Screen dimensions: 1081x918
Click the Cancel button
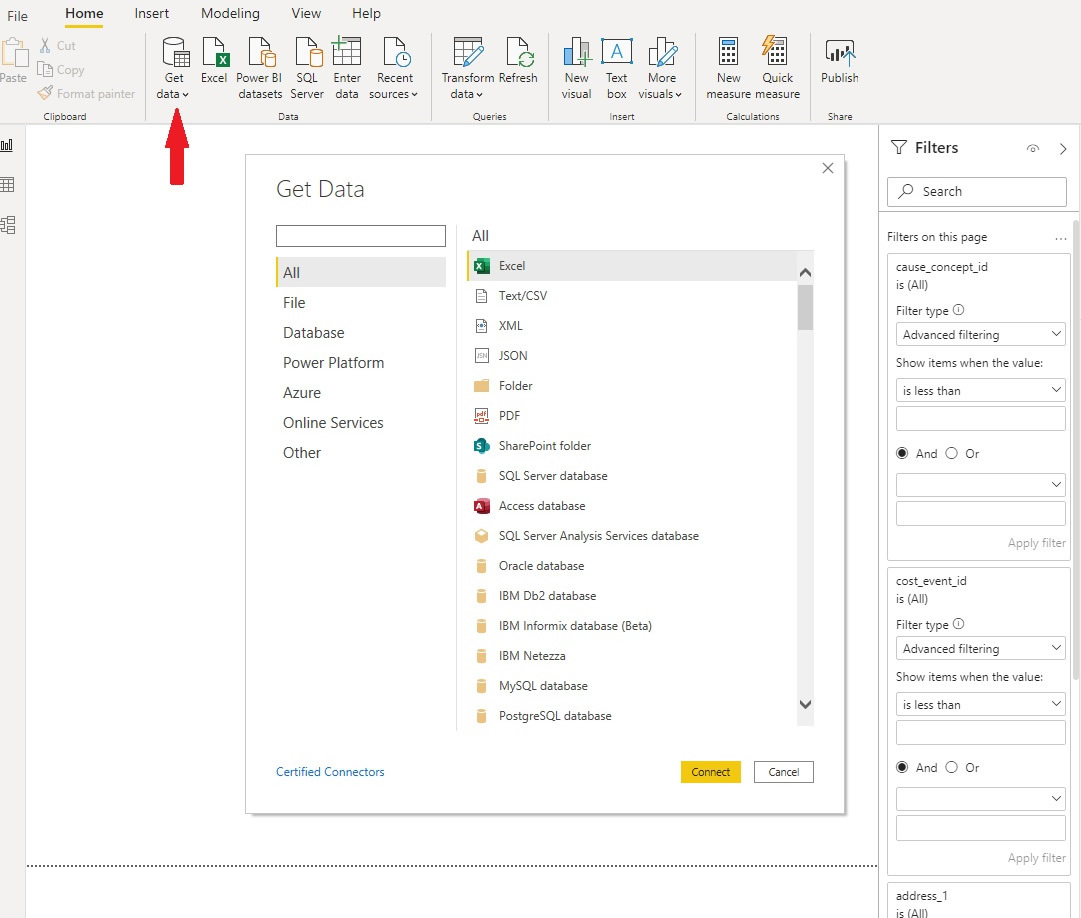[784, 772]
